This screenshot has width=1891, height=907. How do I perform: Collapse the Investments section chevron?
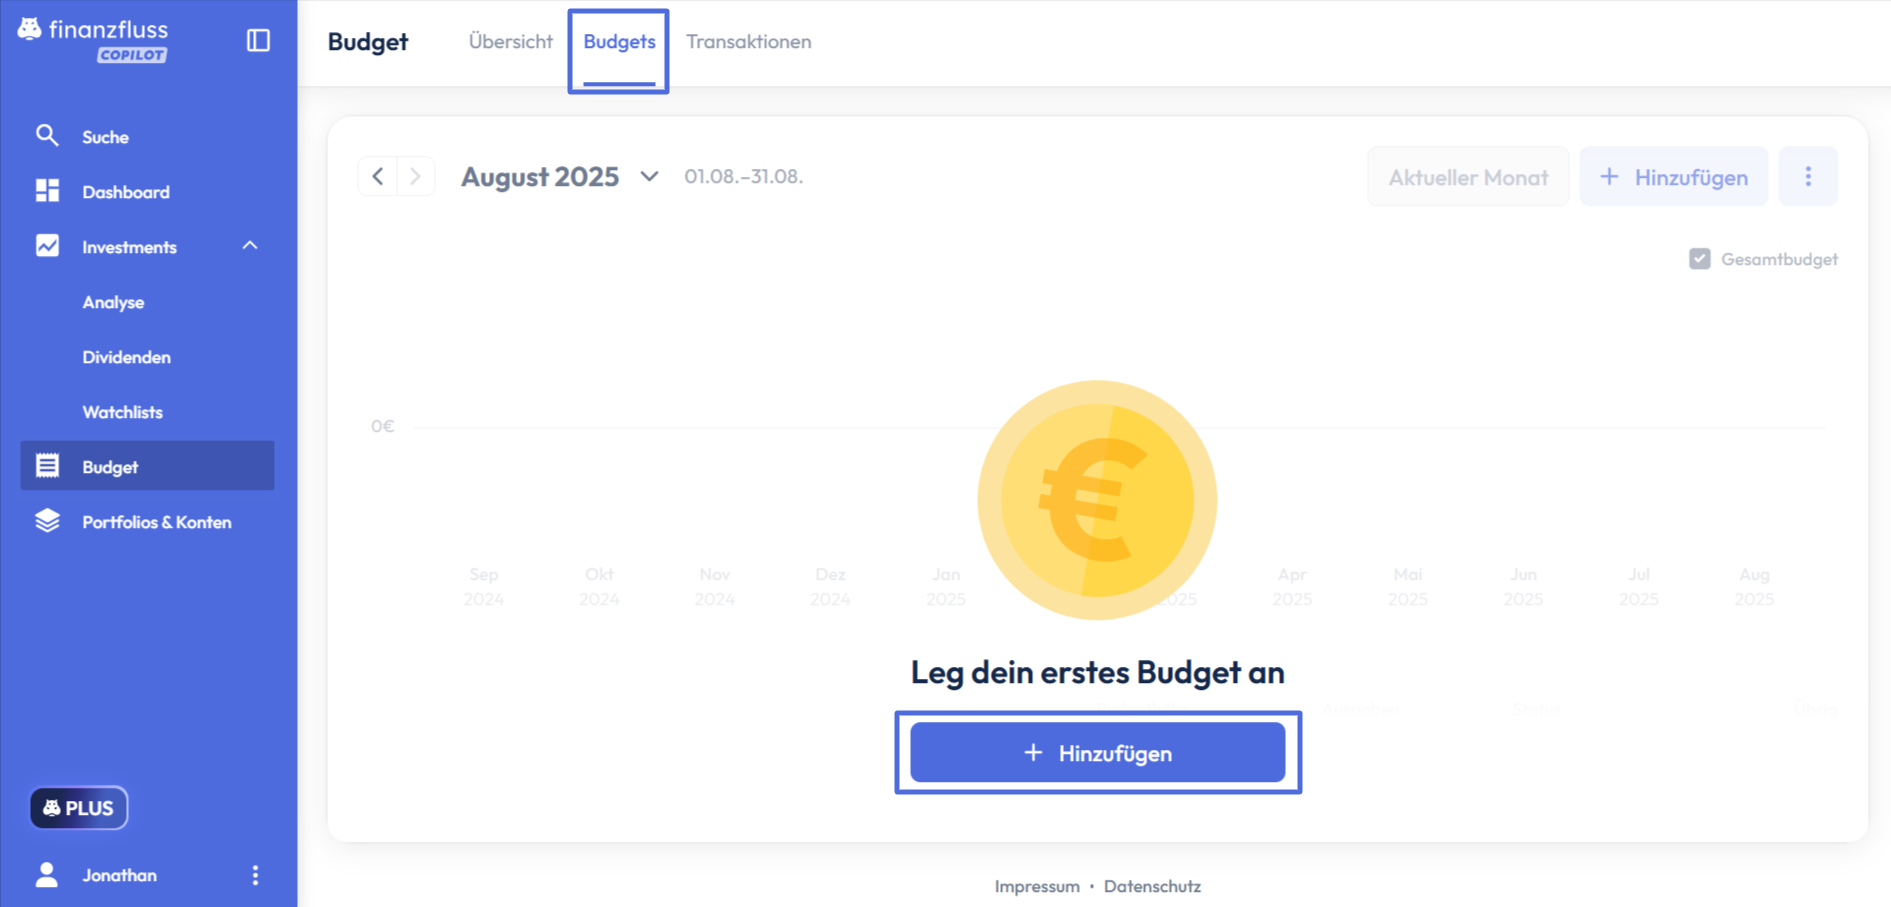[250, 246]
